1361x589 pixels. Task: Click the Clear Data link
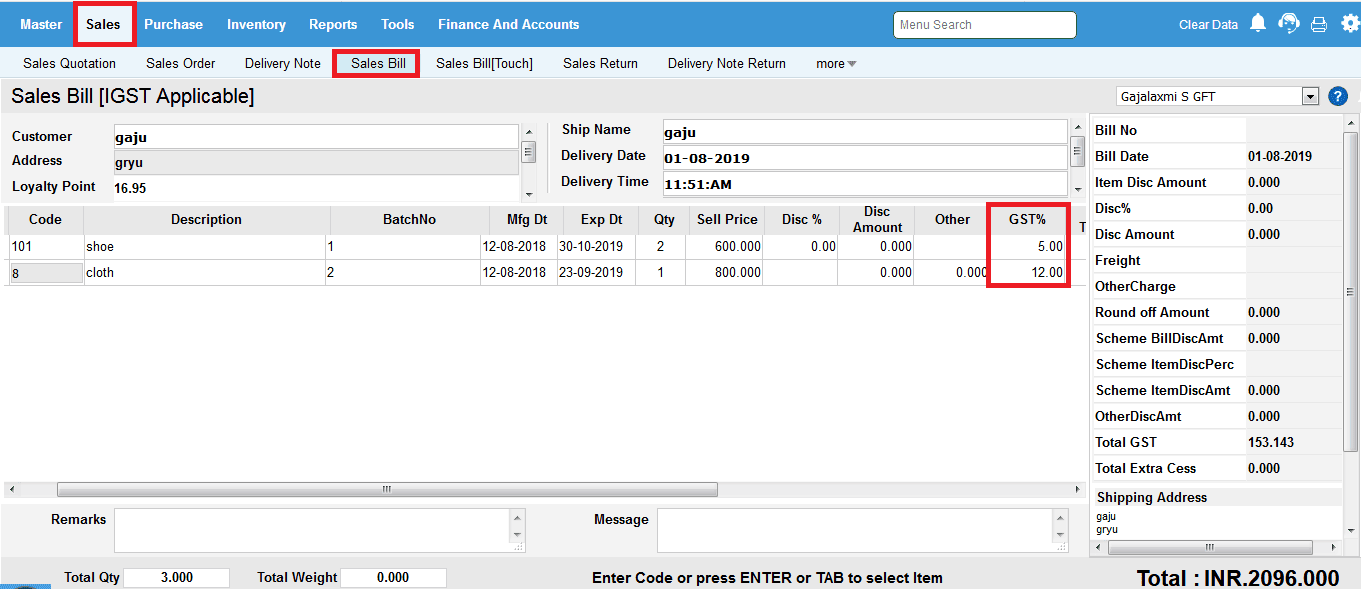pyautogui.click(x=1208, y=25)
